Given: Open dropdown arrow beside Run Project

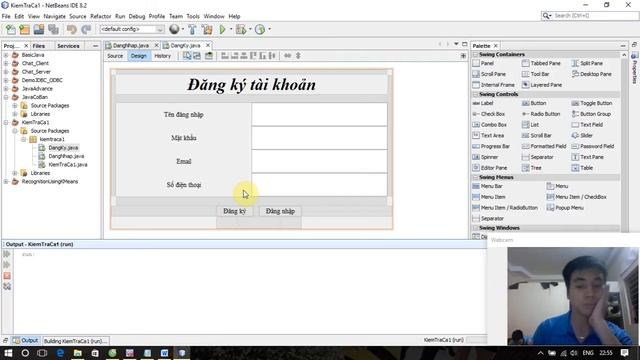Looking at the screenshot, I should coord(231,29).
